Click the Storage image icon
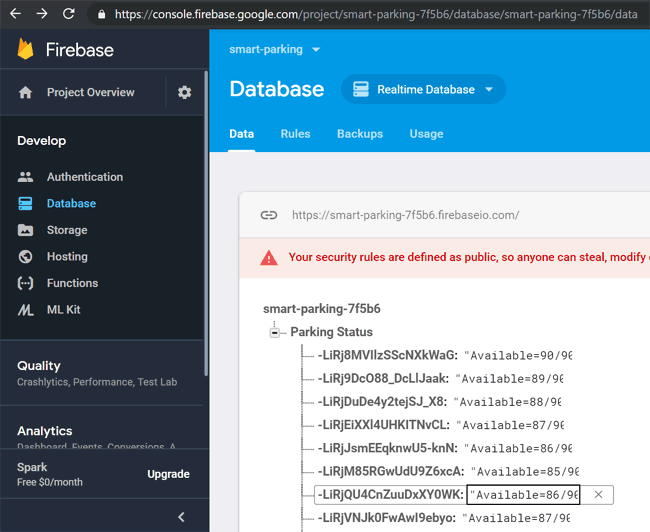This screenshot has width=650, height=532. click(x=26, y=230)
